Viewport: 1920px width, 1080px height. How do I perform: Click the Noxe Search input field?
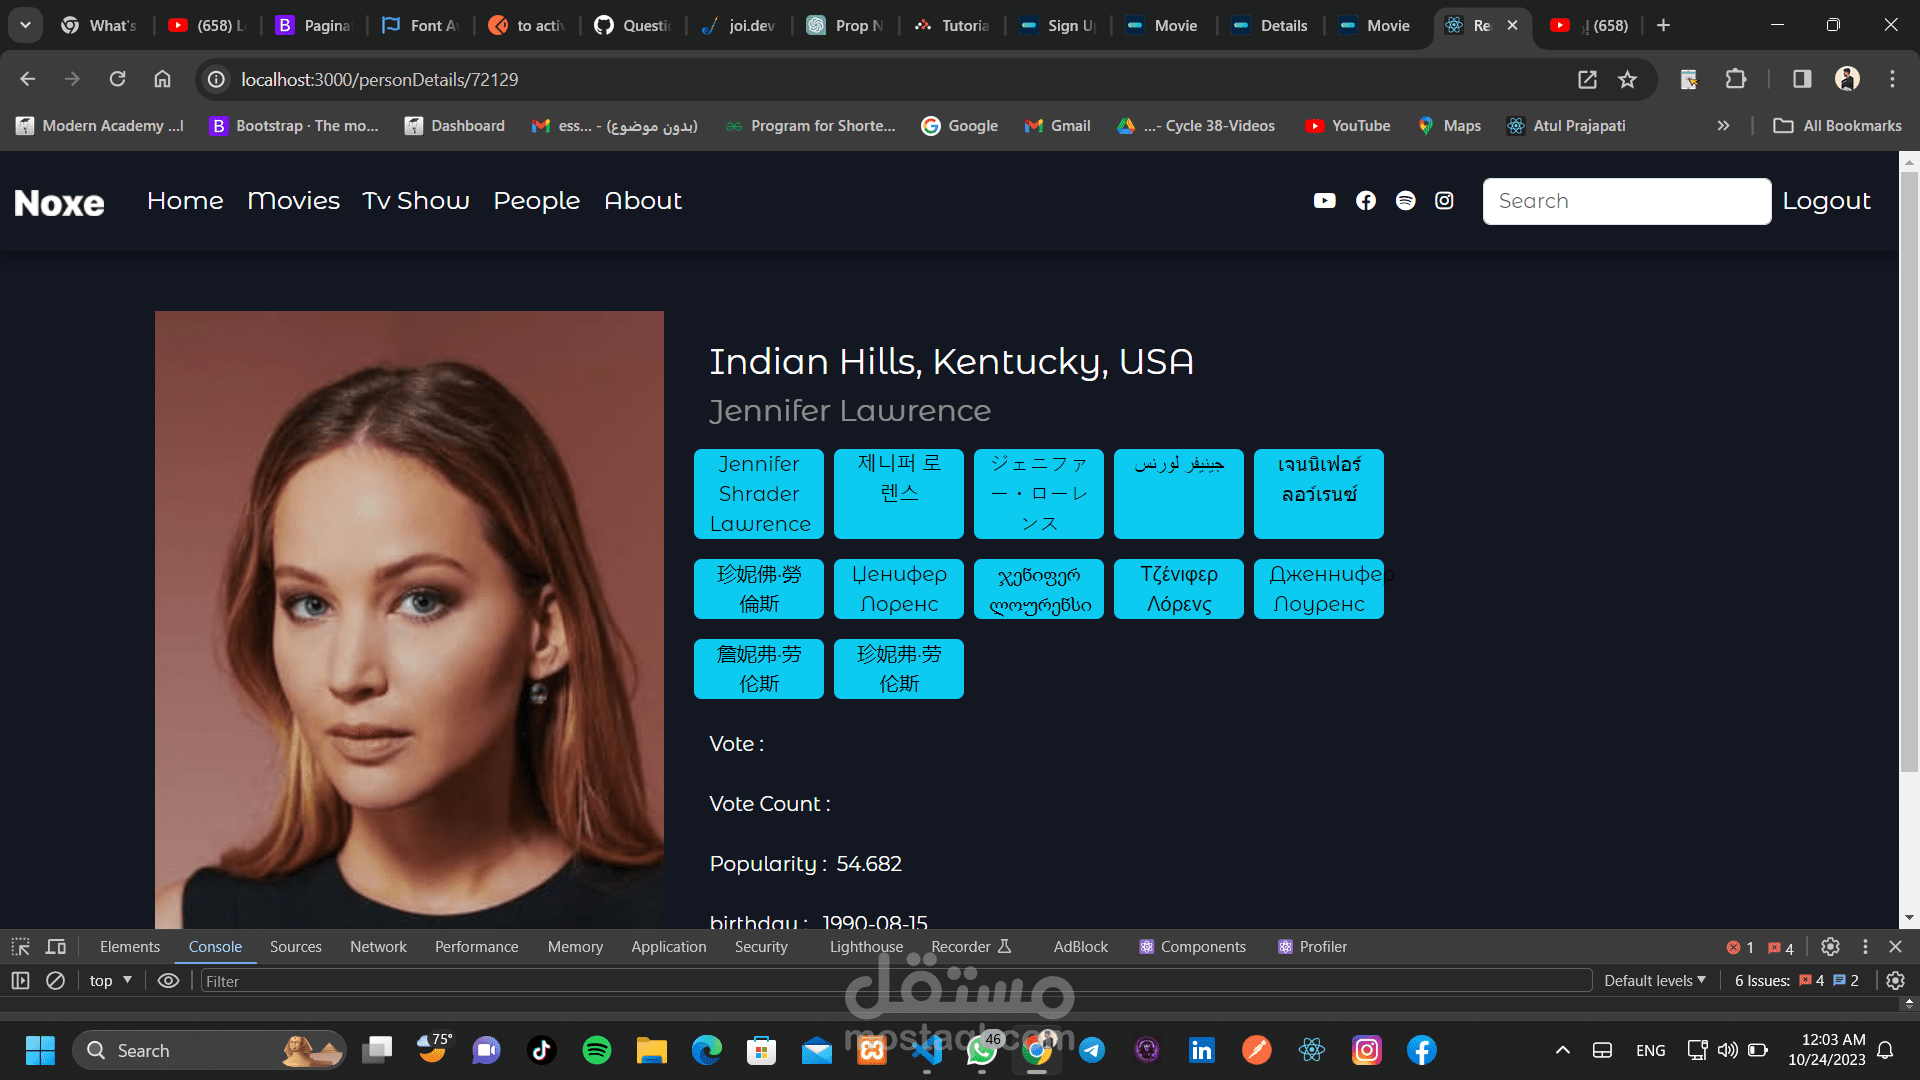tap(1626, 201)
